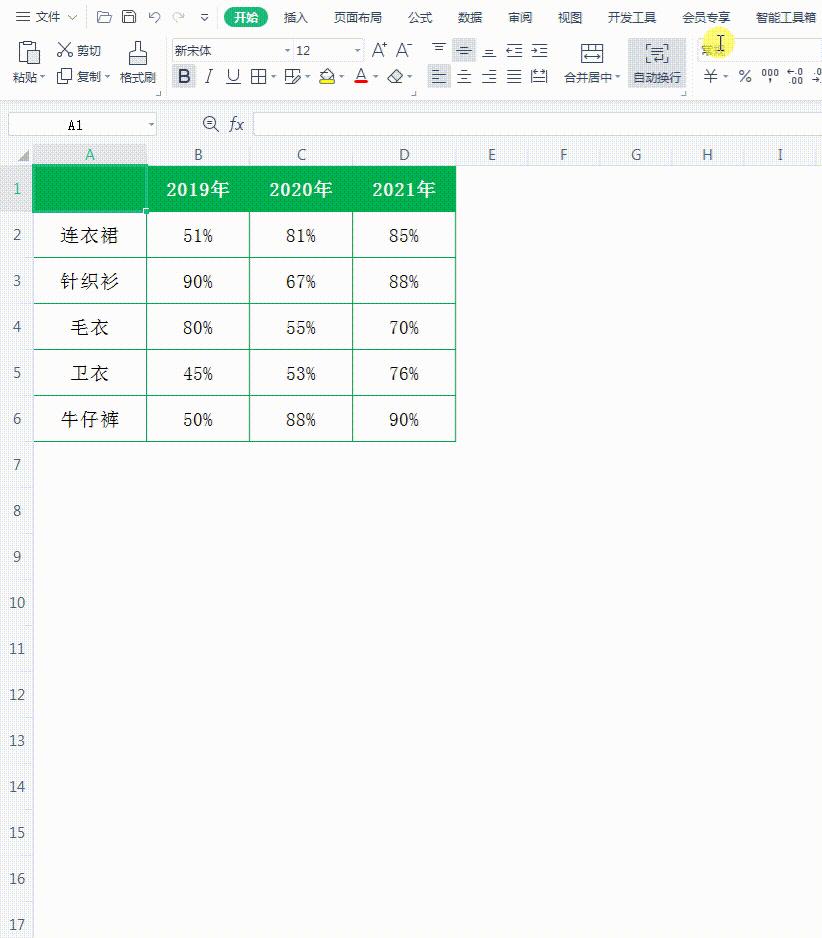Screen dimensions: 822x938
Task: Toggle bold formatting
Action: (x=184, y=76)
